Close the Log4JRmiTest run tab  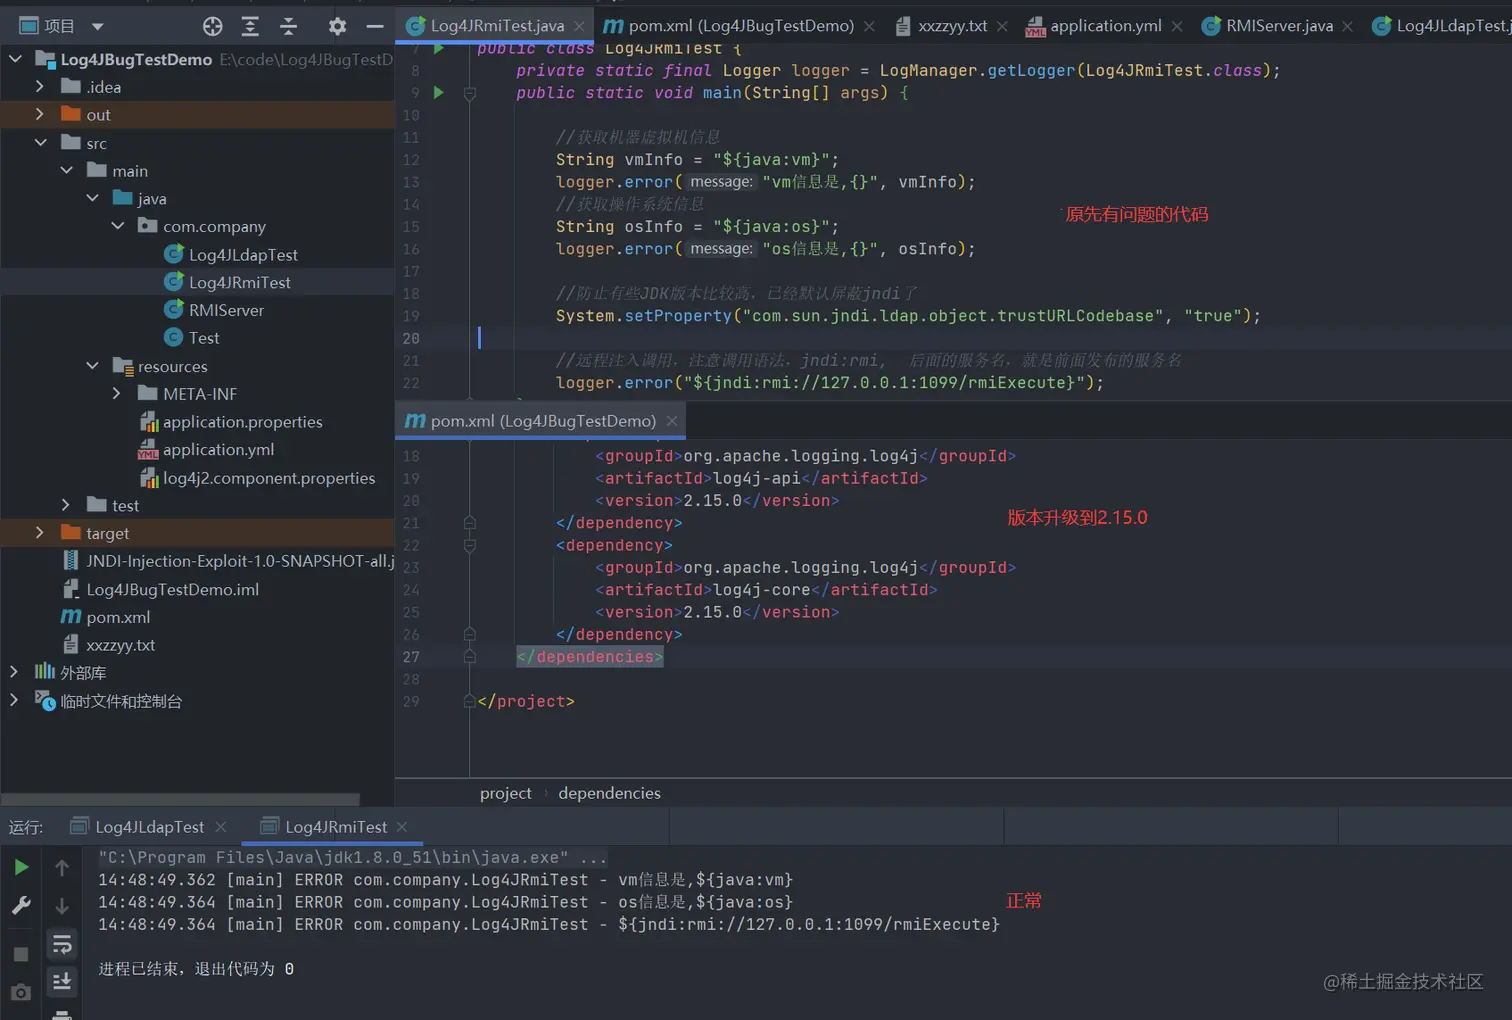[x=402, y=827]
